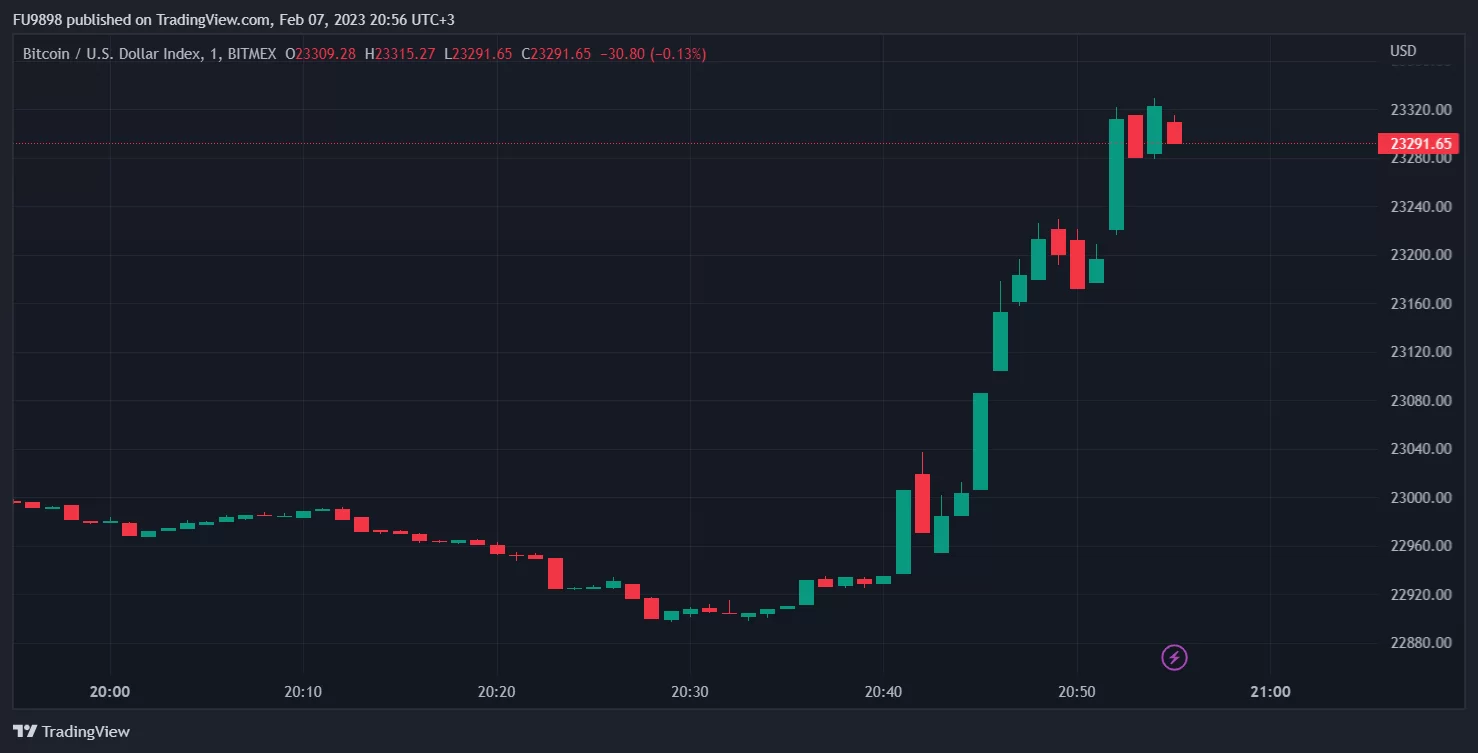Click the 23000.00 price axis label

[x=1421, y=497]
